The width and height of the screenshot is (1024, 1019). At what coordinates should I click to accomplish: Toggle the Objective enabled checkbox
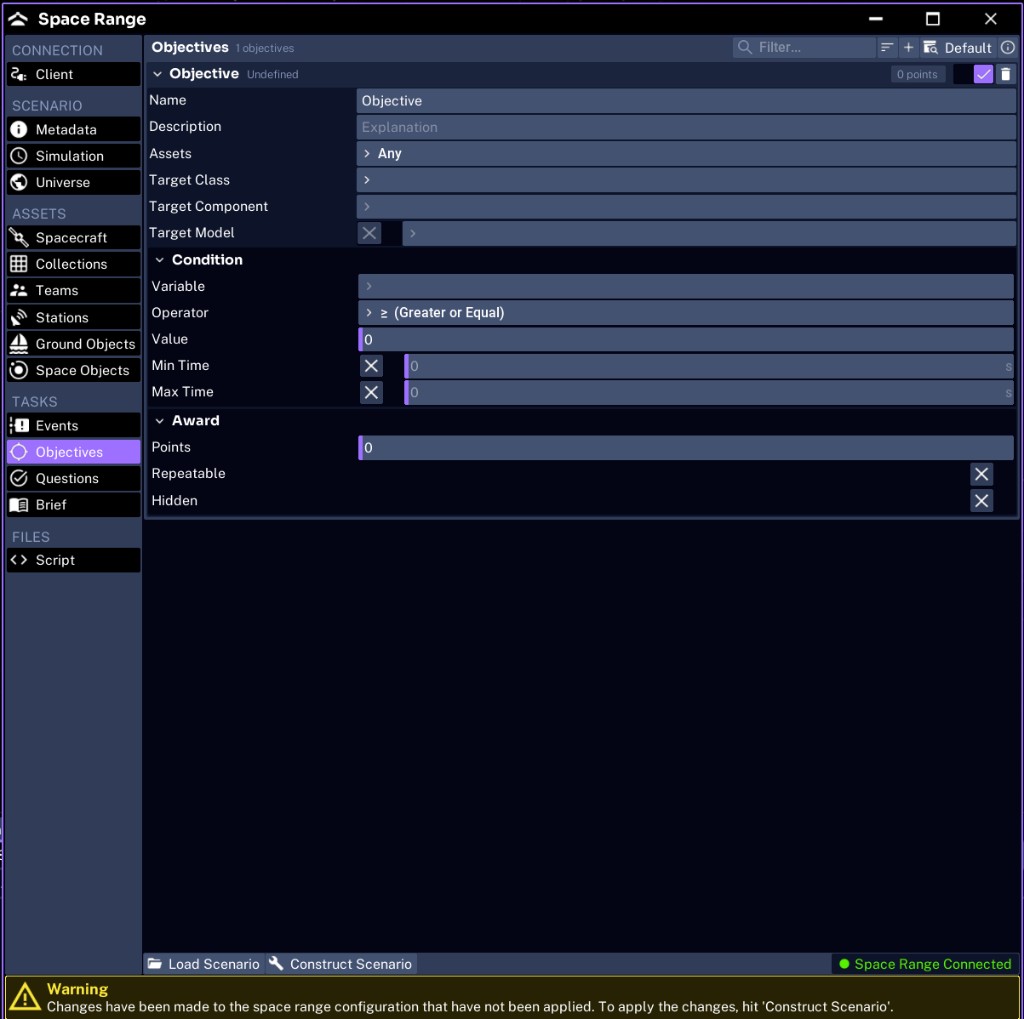pyautogui.click(x=983, y=74)
